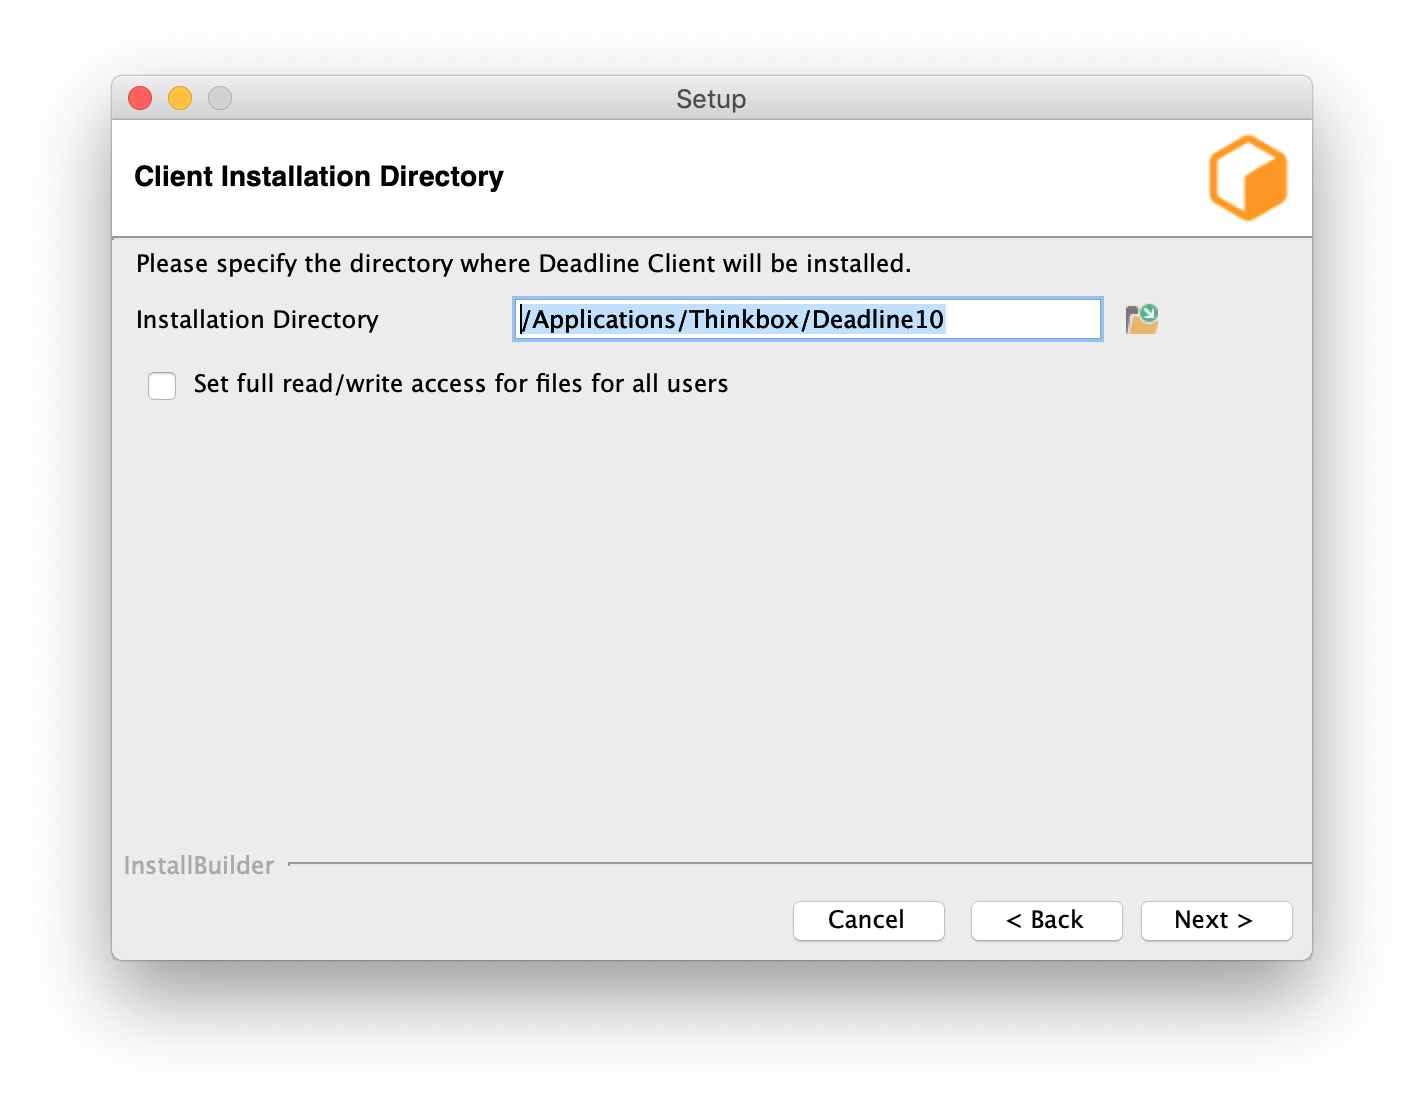Cancel the Deadline Client installation
Image resolution: width=1424 pixels, height=1108 pixels.
[867, 920]
